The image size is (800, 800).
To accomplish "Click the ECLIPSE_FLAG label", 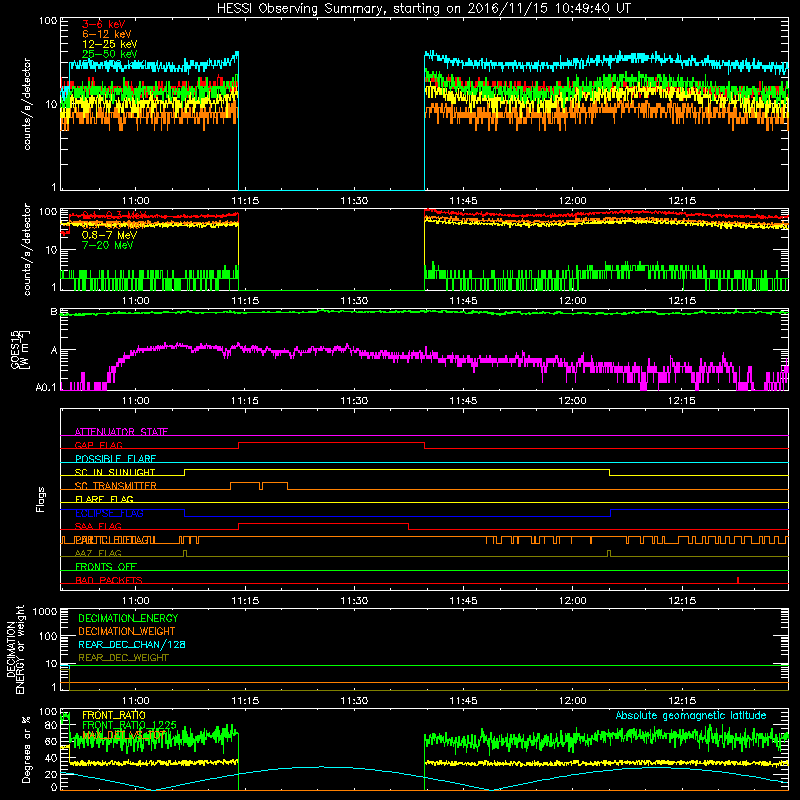I will tap(109, 513).
